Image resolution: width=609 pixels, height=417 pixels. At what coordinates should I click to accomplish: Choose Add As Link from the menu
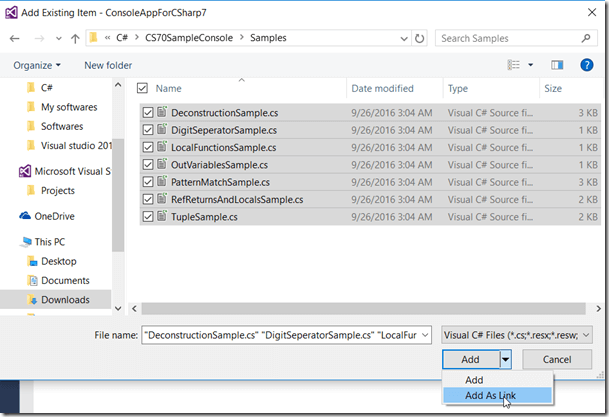[x=490, y=396]
